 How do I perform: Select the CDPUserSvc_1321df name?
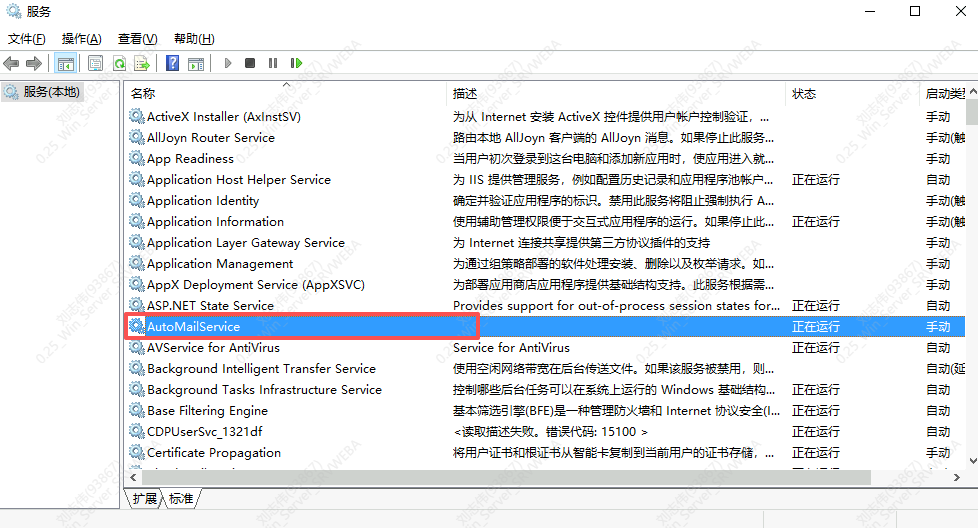coord(205,431)
